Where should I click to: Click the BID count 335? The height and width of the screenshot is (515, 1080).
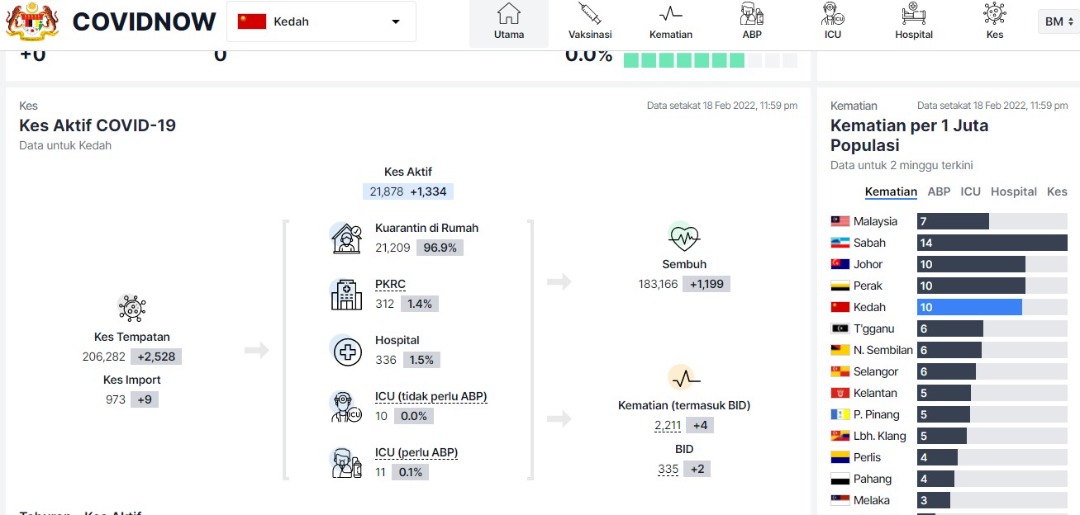click(668, 470)
